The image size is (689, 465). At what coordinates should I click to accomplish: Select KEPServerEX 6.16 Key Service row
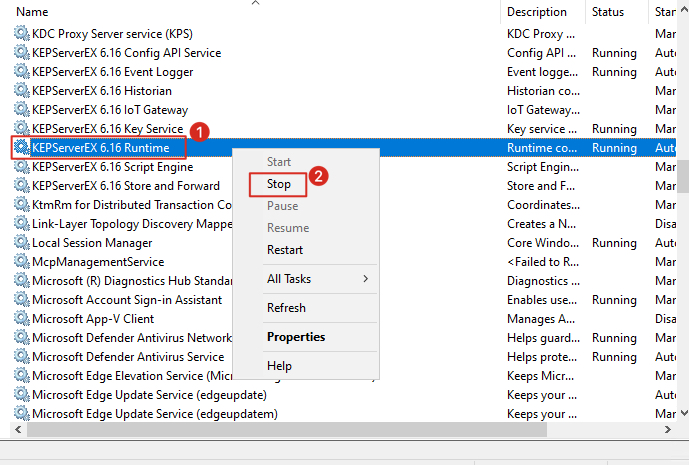click(343, 128)
